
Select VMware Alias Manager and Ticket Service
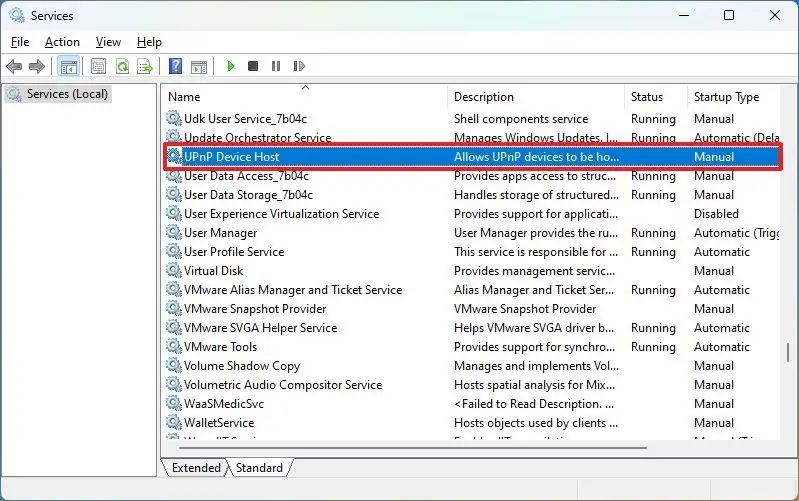click(x=293, y=289)
